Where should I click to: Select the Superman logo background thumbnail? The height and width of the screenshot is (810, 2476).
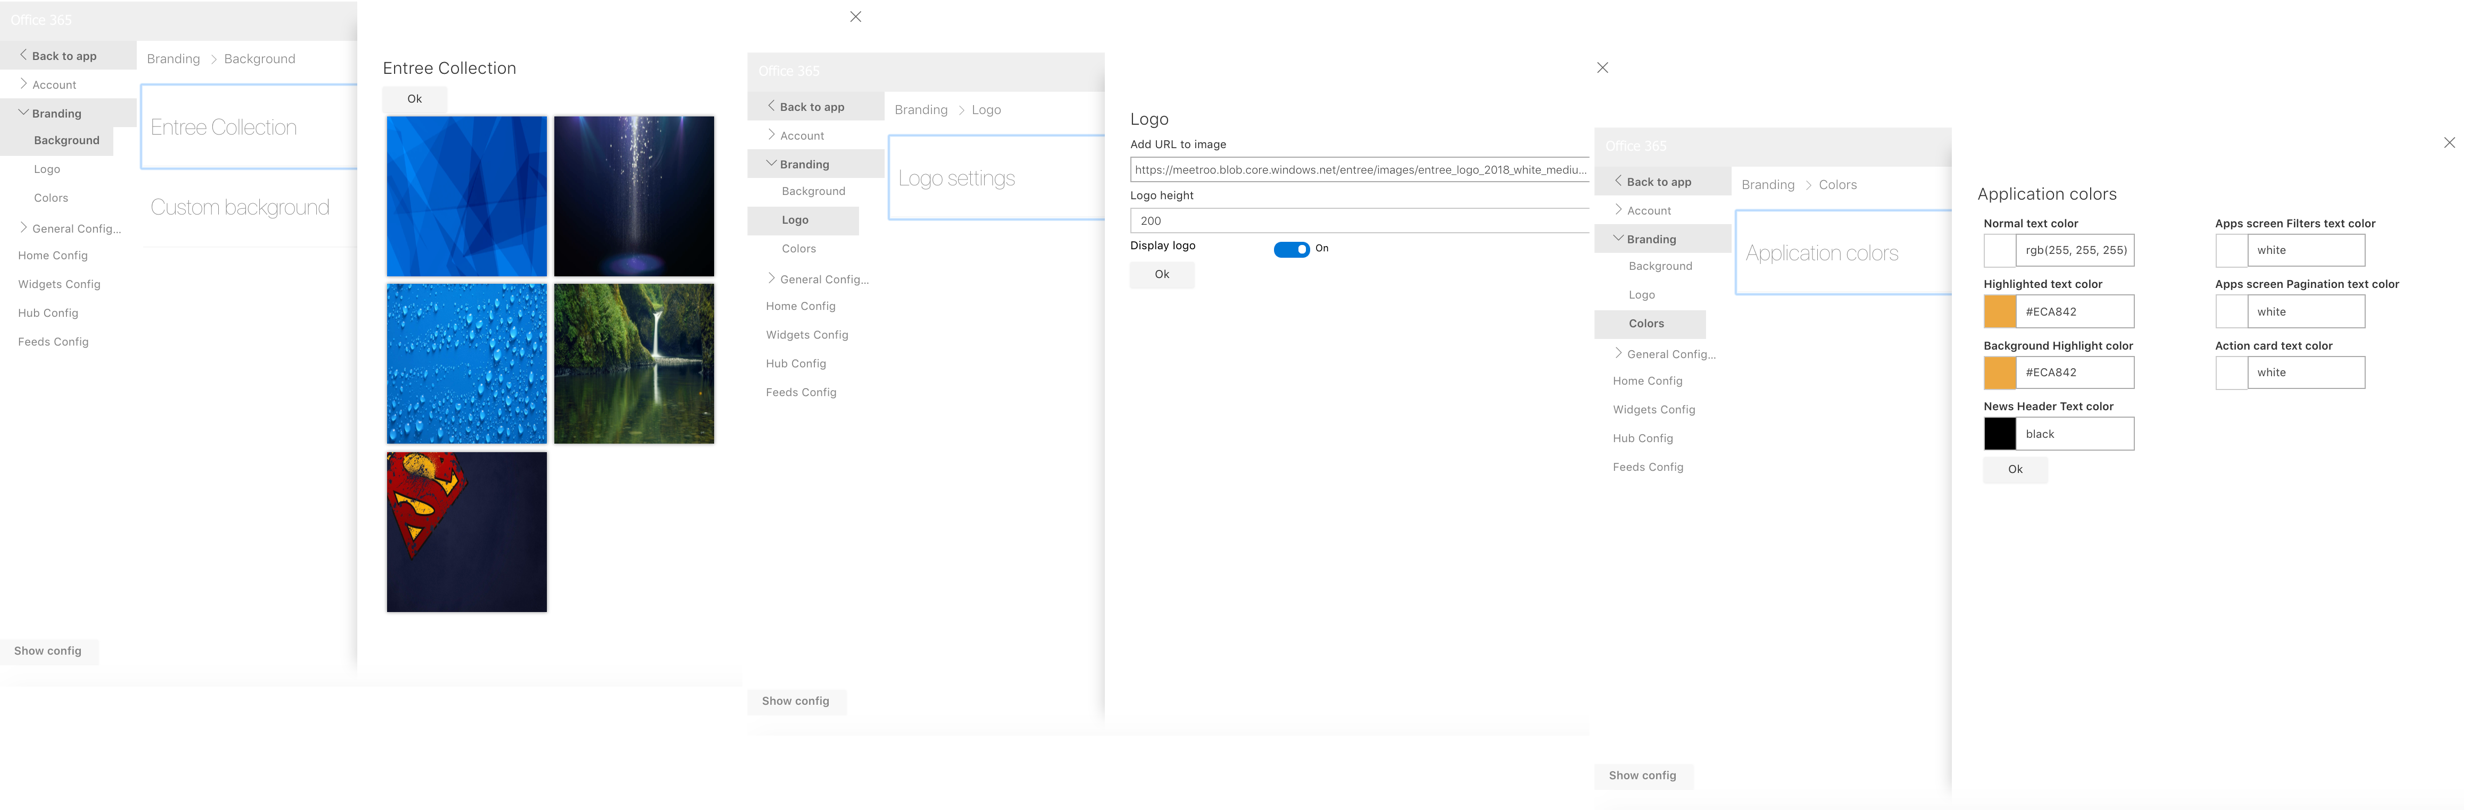click(x=467, y=532)
